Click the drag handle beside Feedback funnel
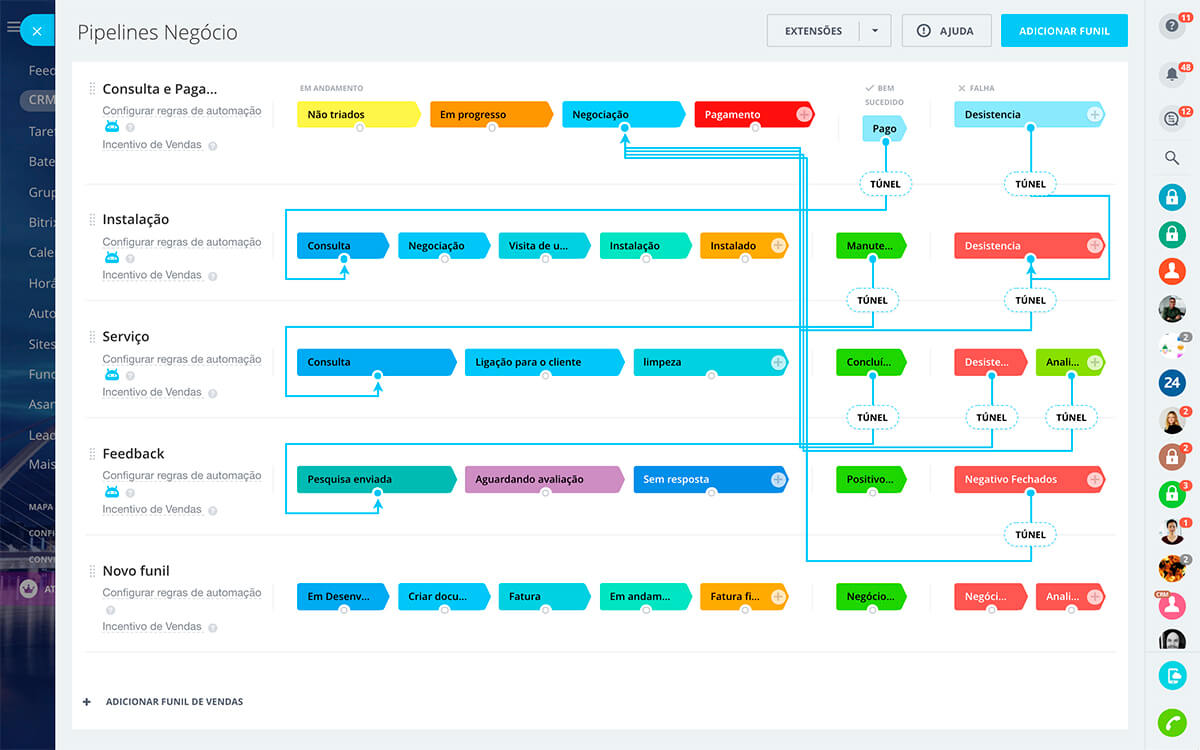1200x750 pixels. pyautogui.click(x=92, y=454)
